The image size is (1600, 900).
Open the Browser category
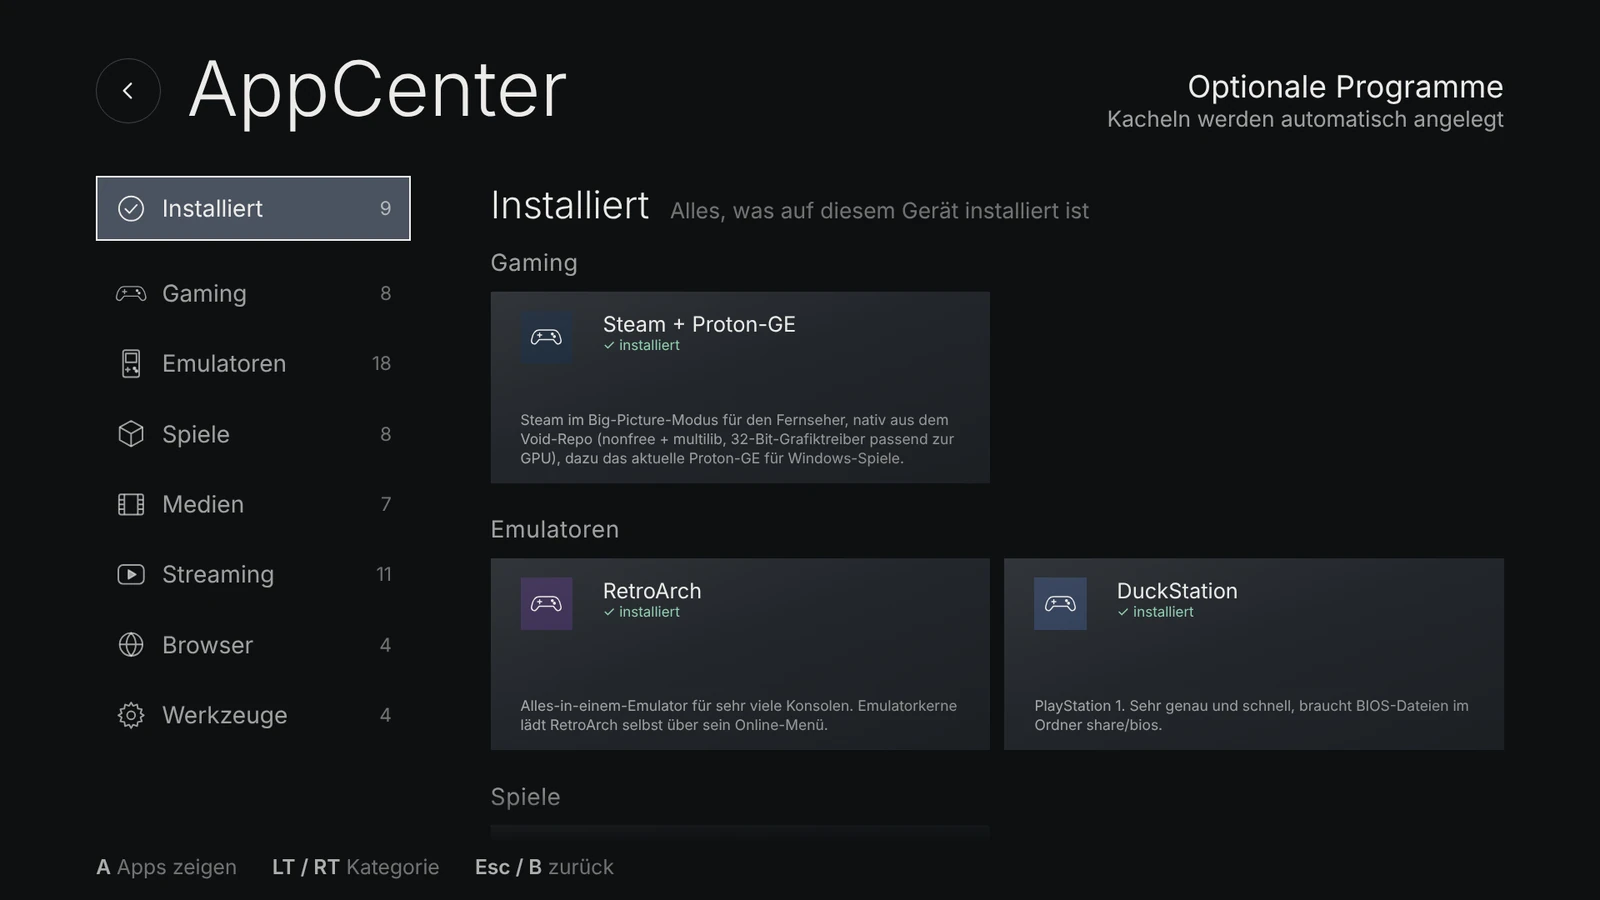253,645
